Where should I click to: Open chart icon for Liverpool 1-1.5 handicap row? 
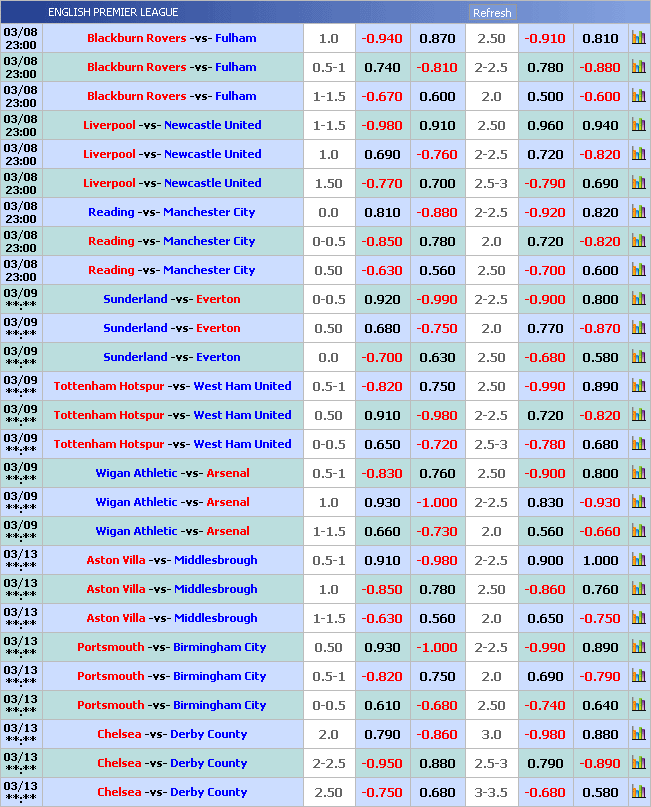pos(639,125)
